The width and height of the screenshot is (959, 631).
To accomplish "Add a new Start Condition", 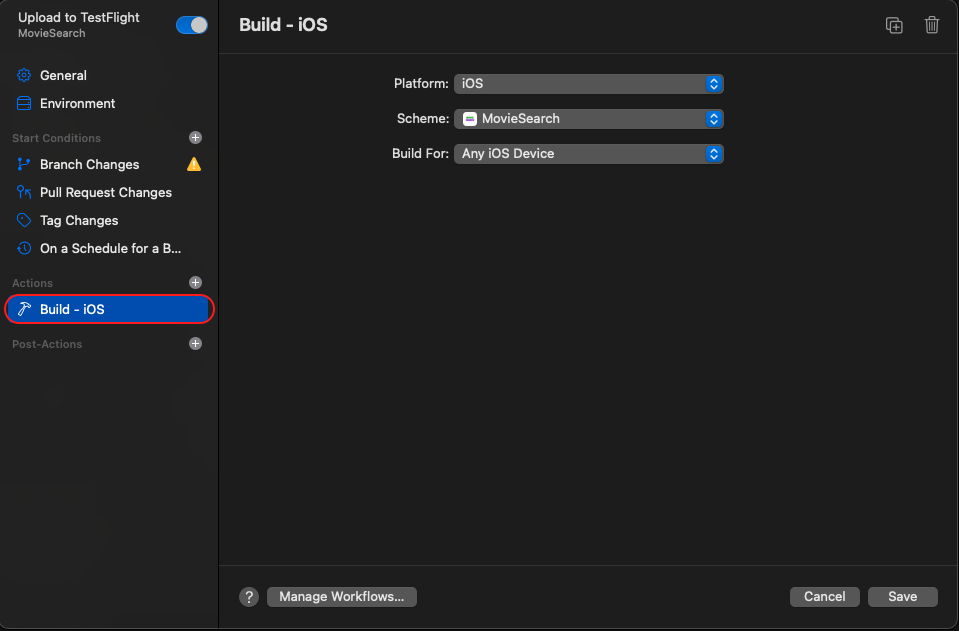I will coord(195,138).
